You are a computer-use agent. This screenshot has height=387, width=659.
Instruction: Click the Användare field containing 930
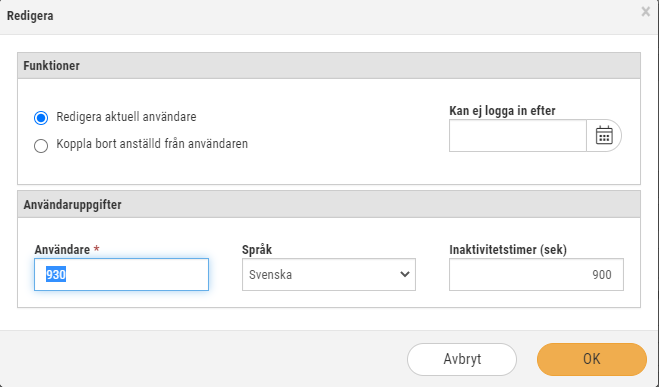121,274
